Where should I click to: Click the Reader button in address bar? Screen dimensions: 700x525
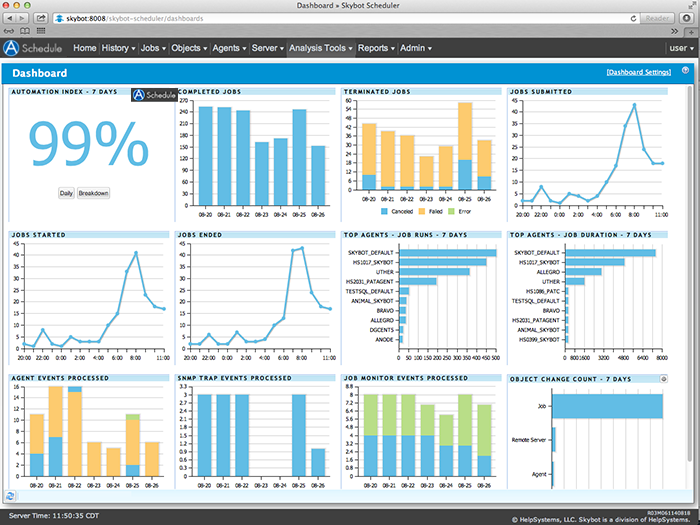(657, 18)
